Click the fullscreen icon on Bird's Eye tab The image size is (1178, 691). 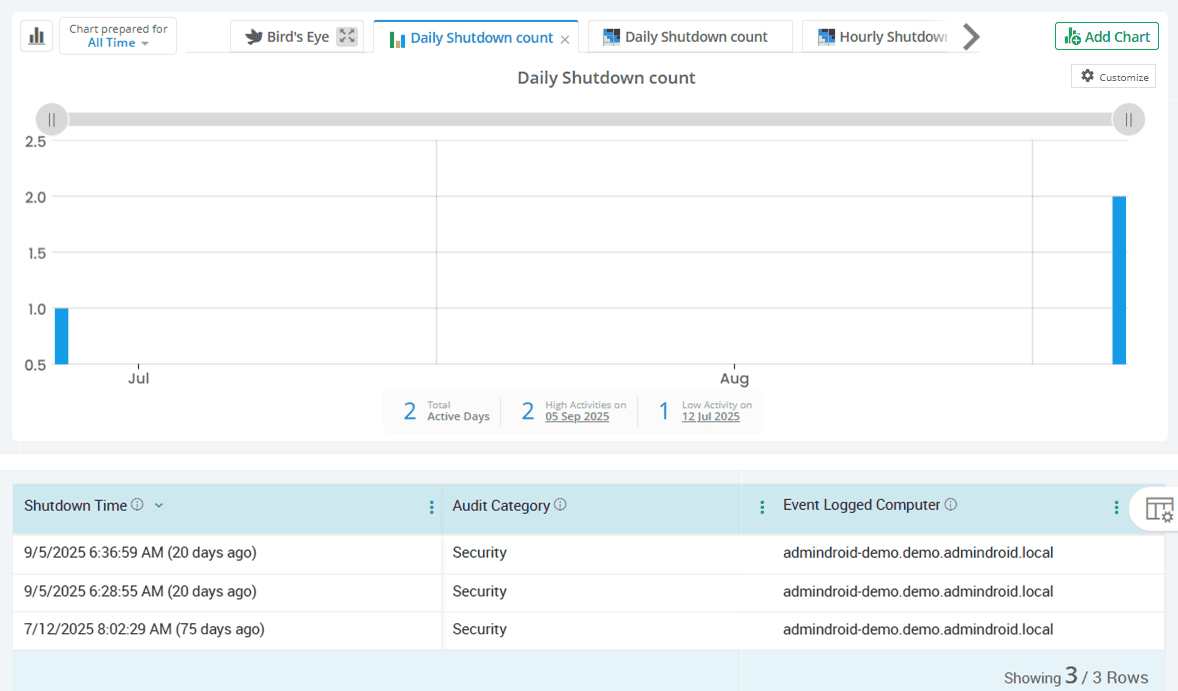click(x=347, y=36)
